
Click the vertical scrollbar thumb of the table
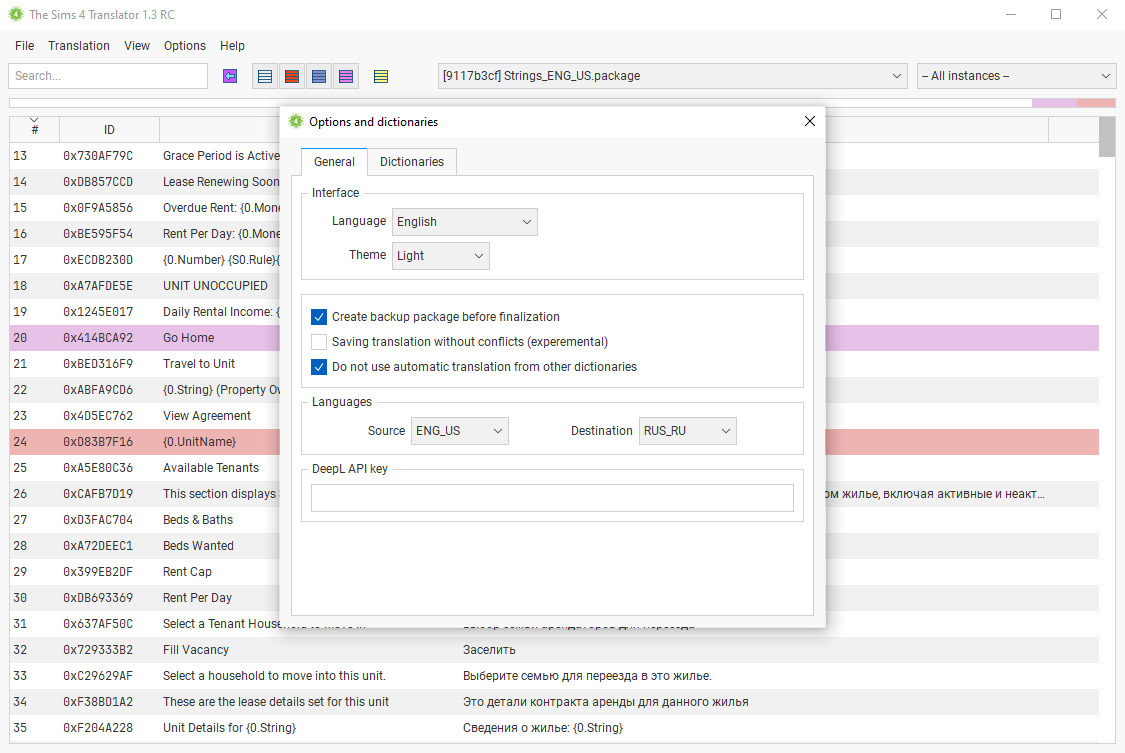1107,137
